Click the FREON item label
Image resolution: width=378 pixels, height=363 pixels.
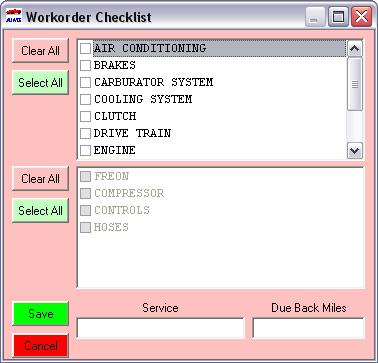111,176
